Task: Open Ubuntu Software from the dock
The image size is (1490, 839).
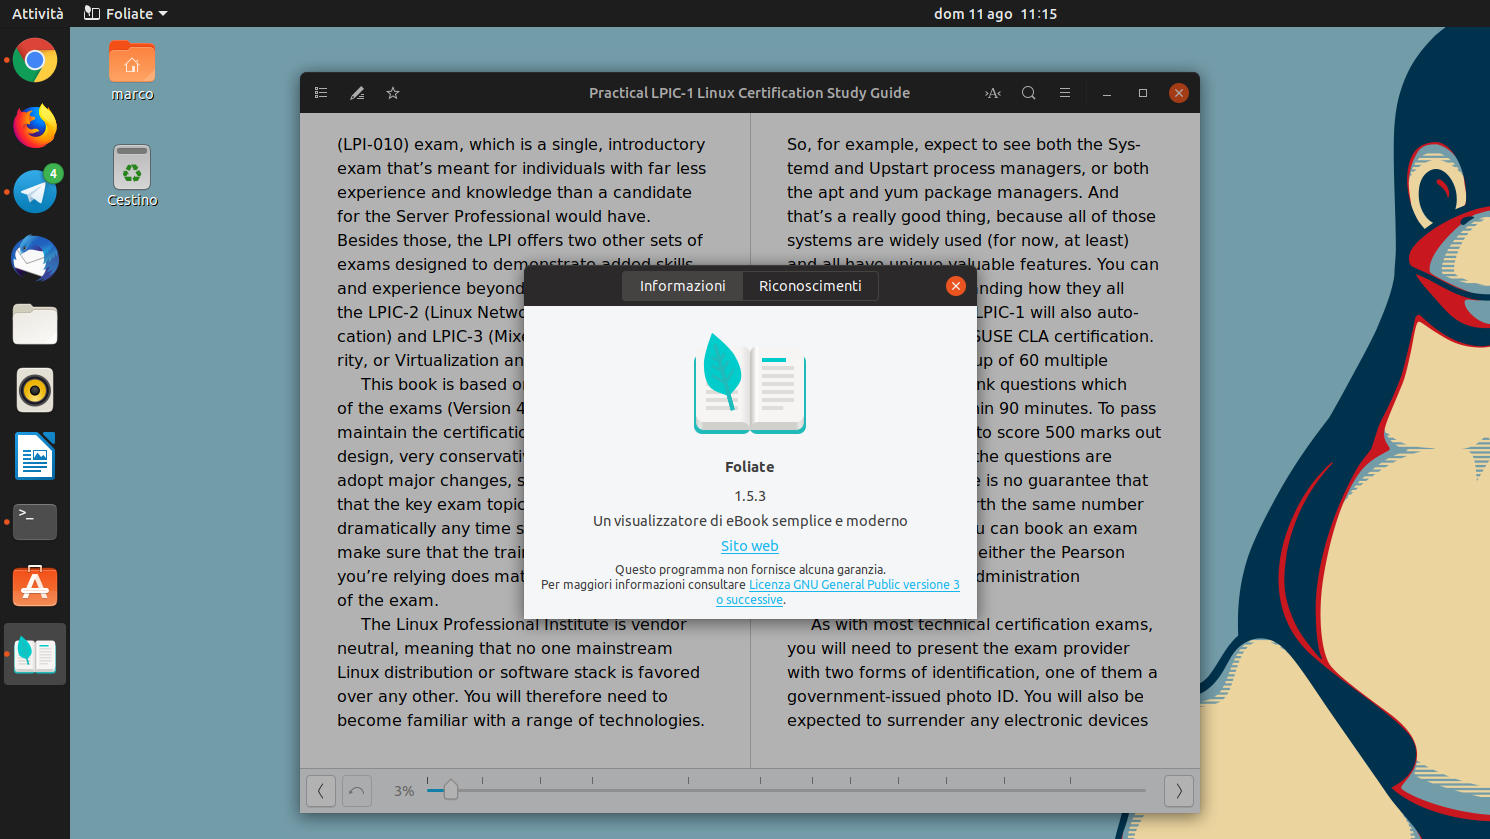Action: [35, 587]
